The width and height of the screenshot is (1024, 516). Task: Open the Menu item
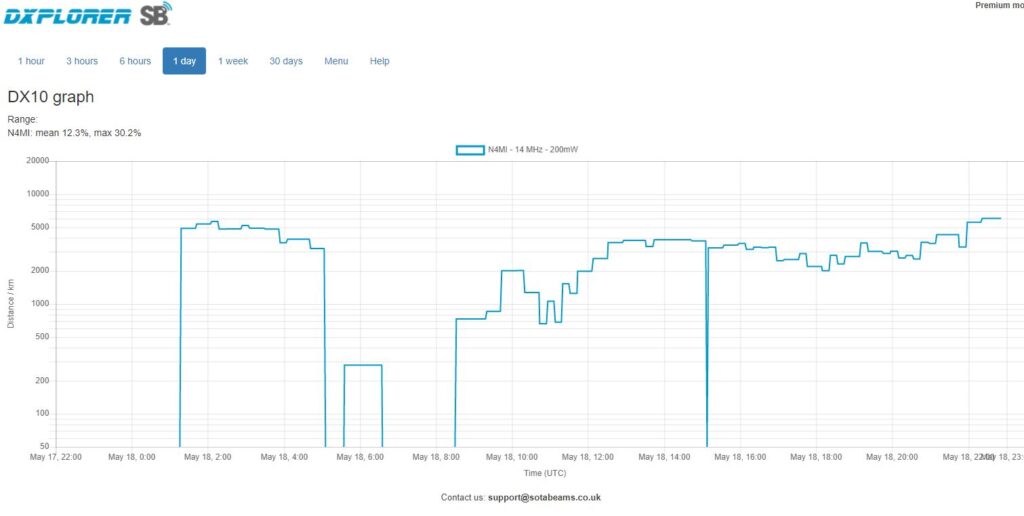[336, 61]
